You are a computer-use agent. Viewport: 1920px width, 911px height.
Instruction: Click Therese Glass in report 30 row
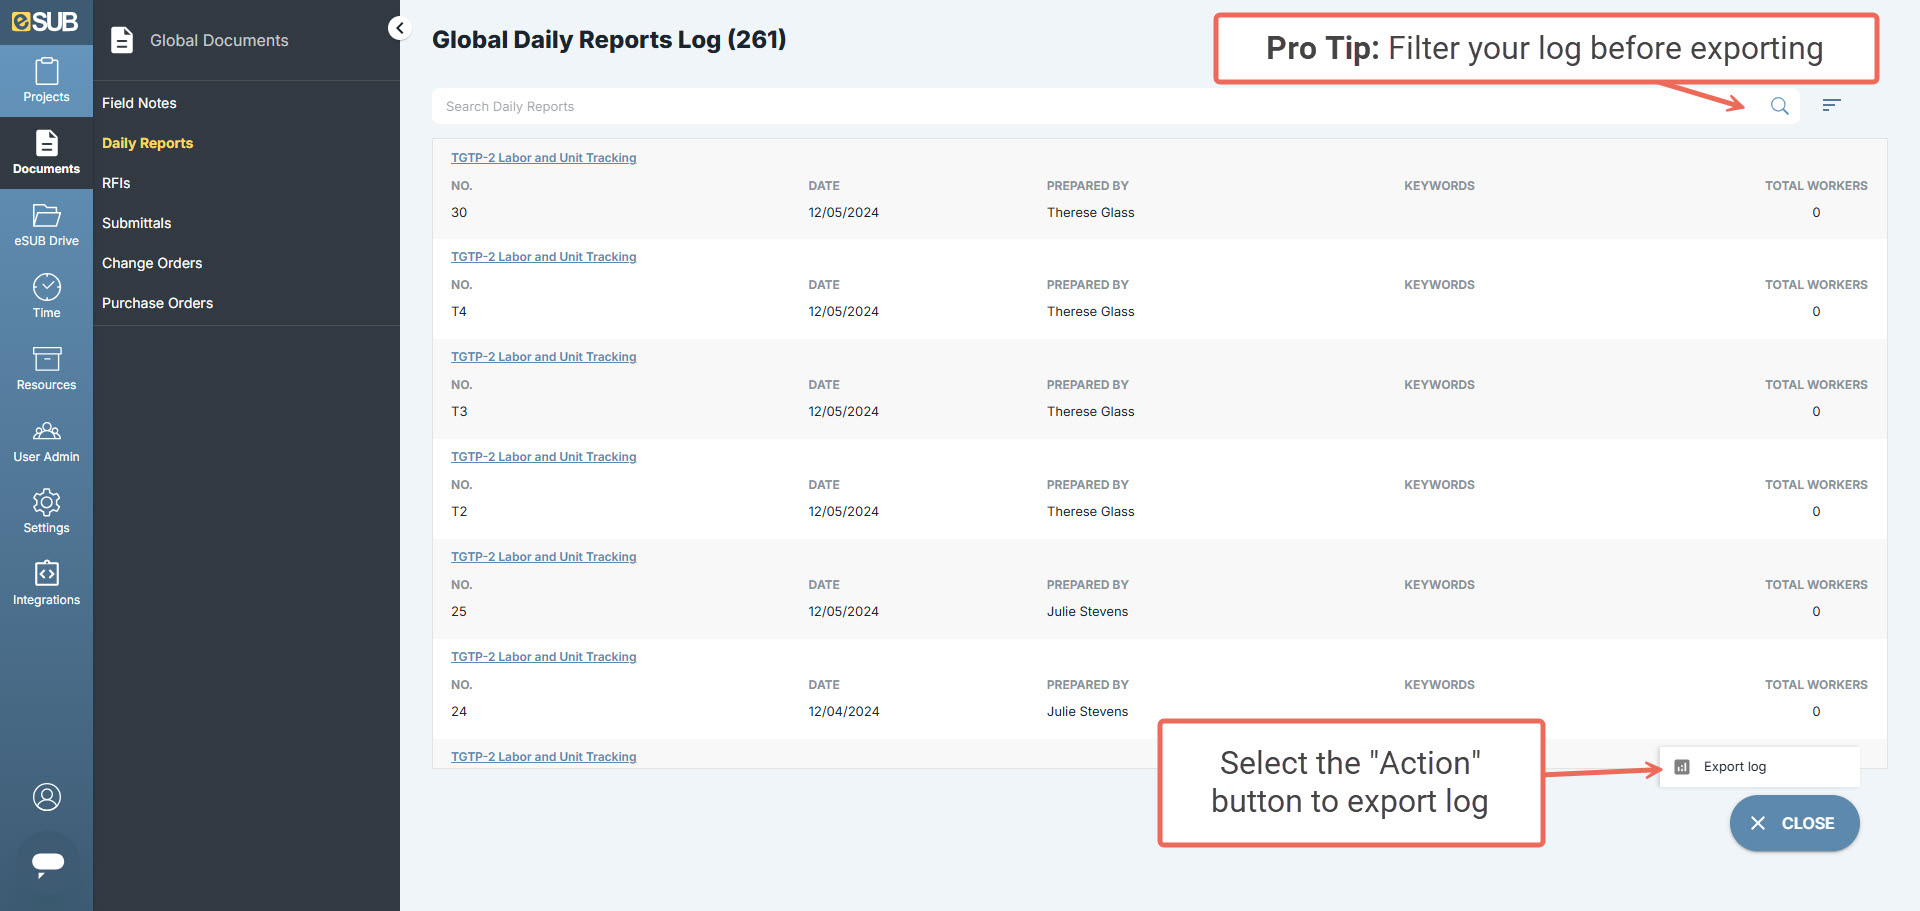[x=1090, y=212]
